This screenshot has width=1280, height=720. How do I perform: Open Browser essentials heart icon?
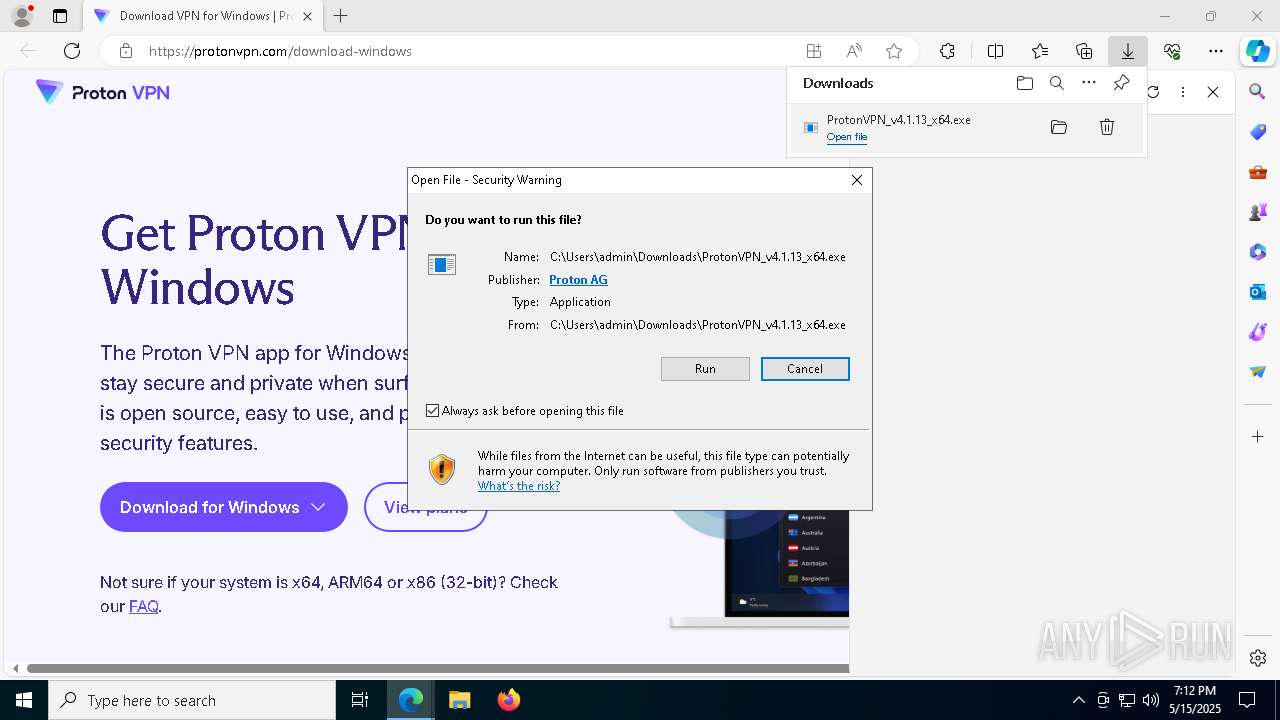coord(1172,51)
